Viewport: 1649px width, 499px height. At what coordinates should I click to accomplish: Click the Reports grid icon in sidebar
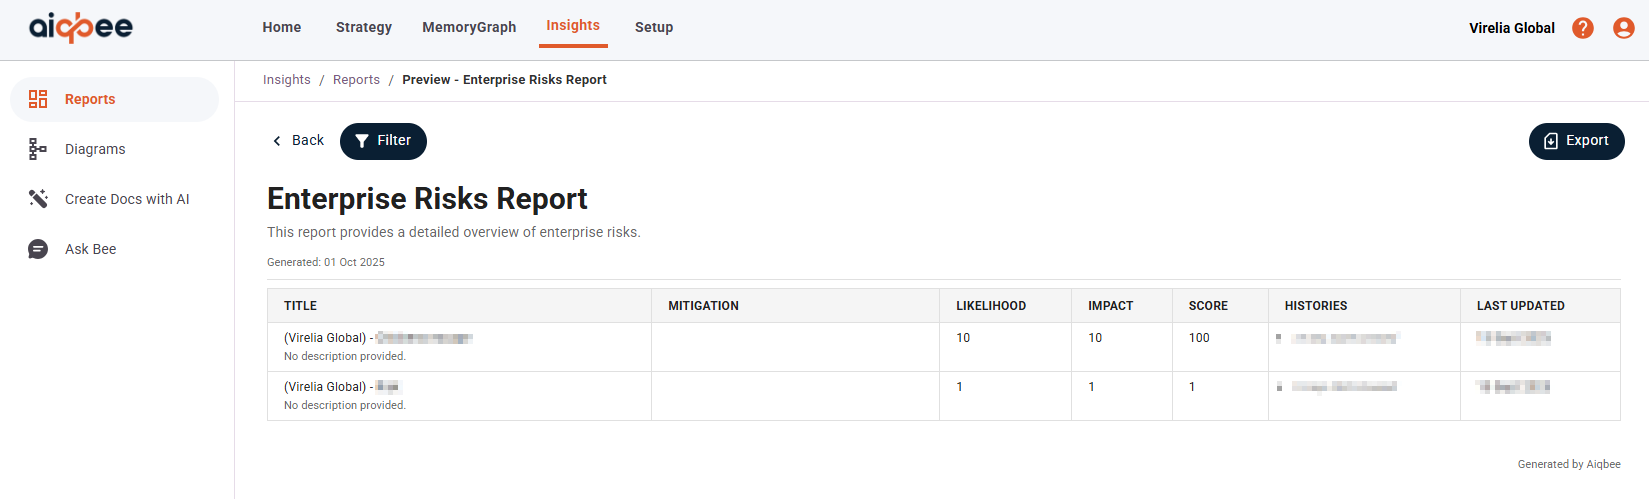(38, 99)
